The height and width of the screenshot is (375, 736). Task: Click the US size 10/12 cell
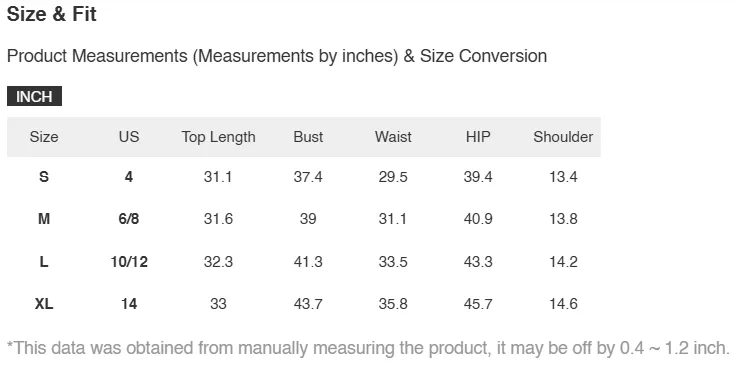click(x=129, y=261)
